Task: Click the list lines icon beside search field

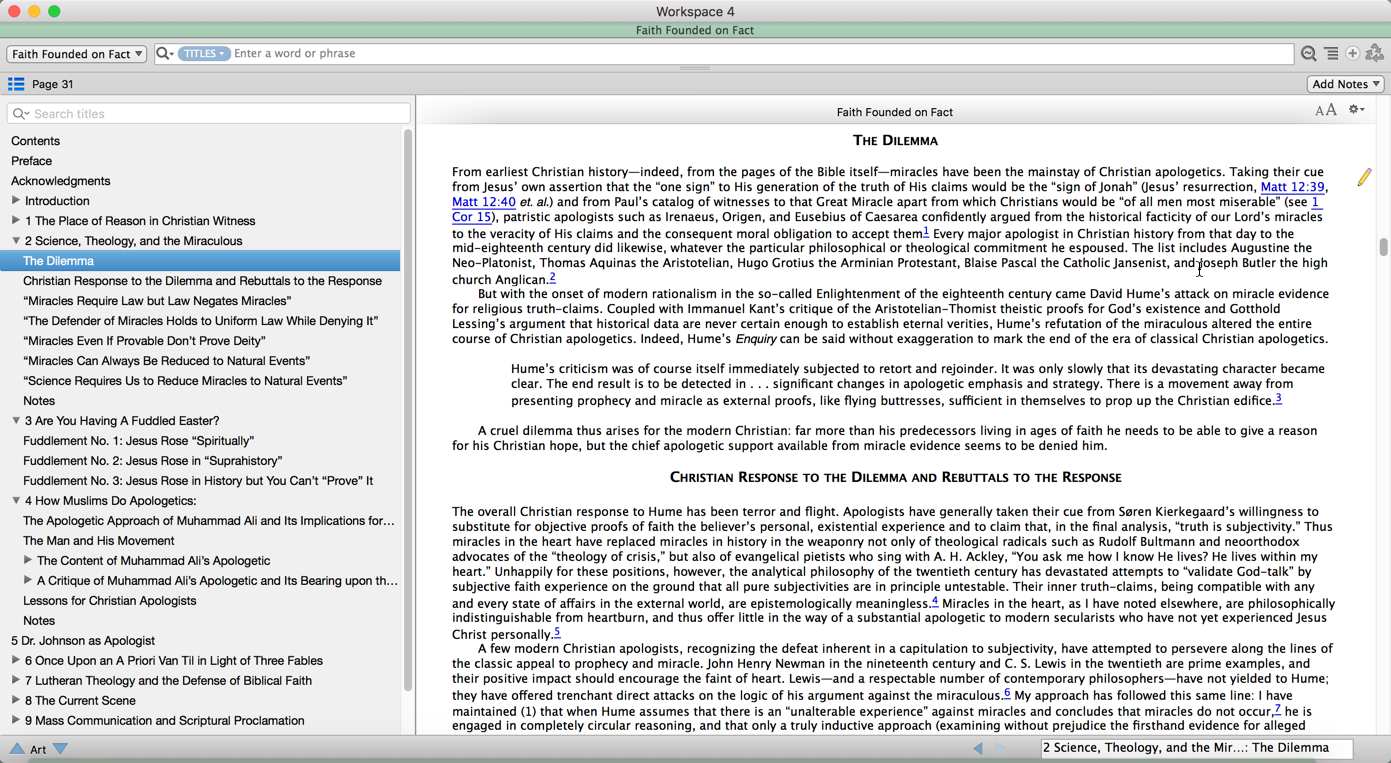Action: [1331, 54]
